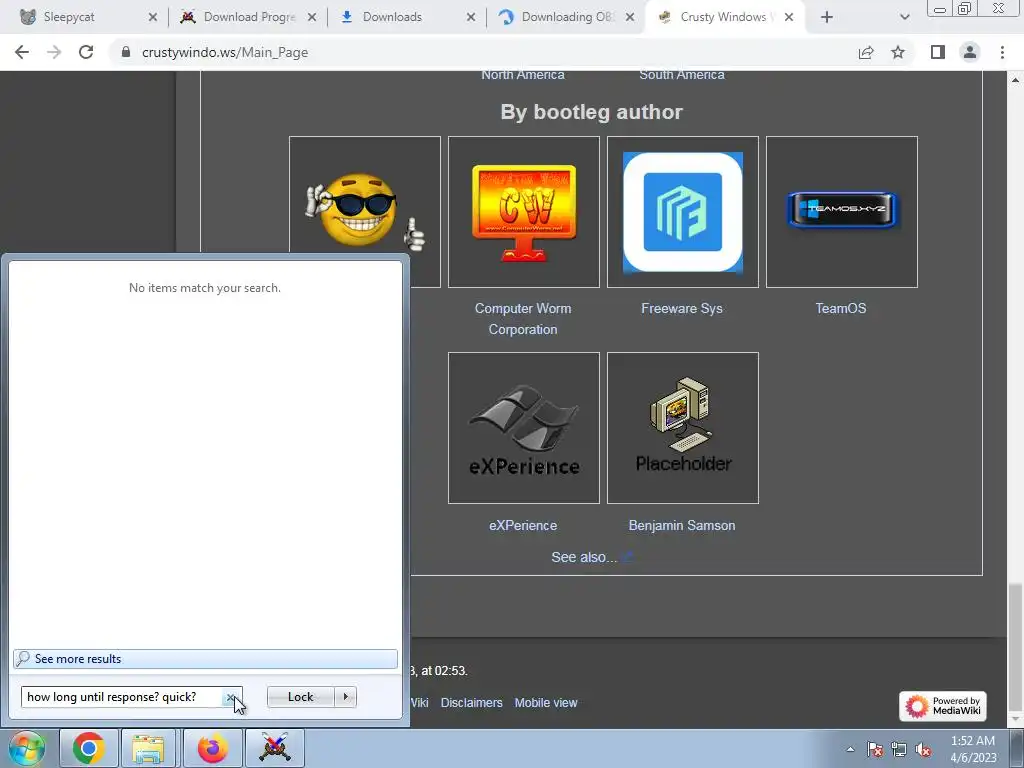Follow the Freeware Sys text link
This screenshot has width=1024, height=768.
click(x=682, y=308)
